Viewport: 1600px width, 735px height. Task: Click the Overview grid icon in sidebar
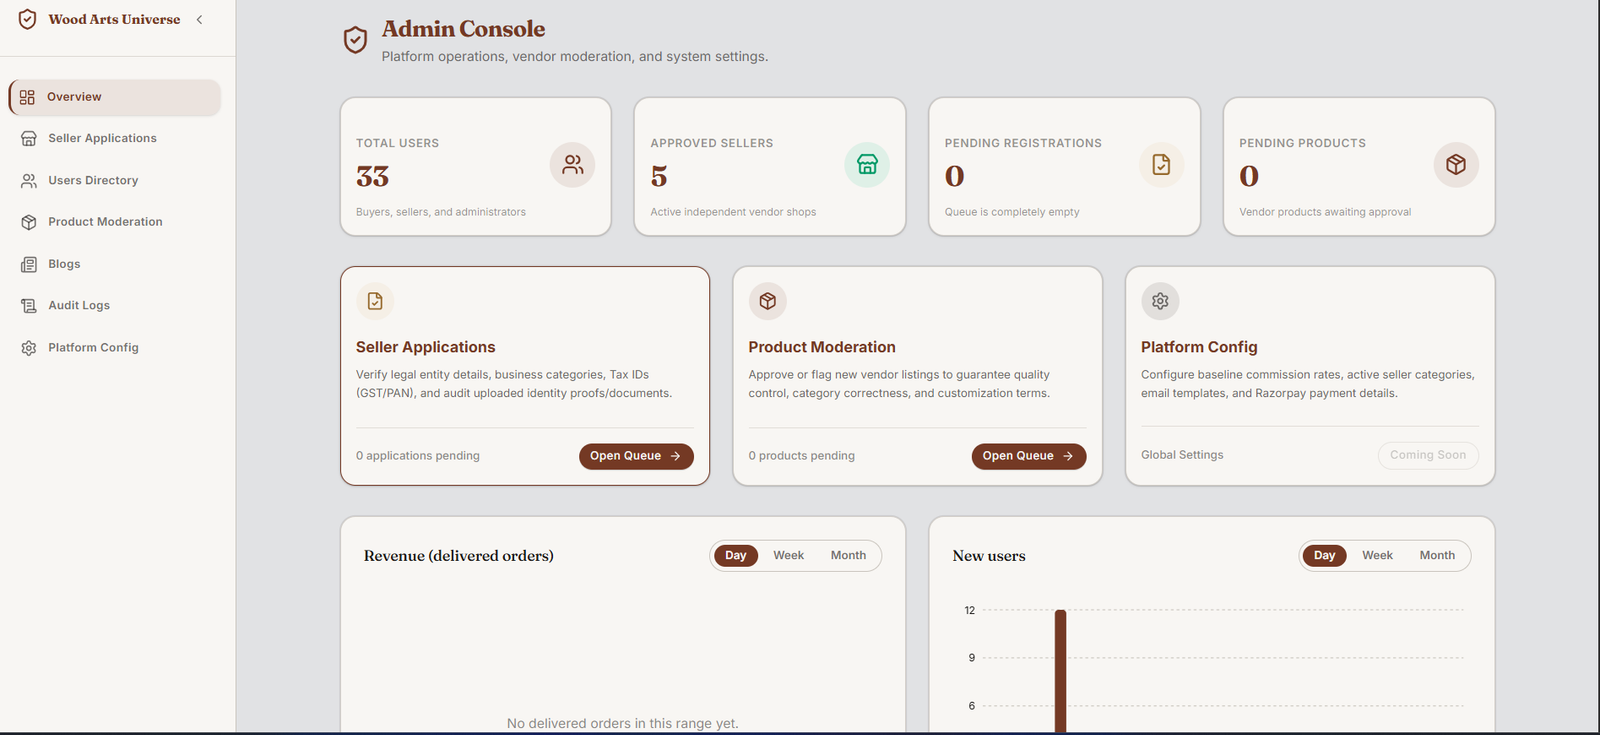point(27,97)
